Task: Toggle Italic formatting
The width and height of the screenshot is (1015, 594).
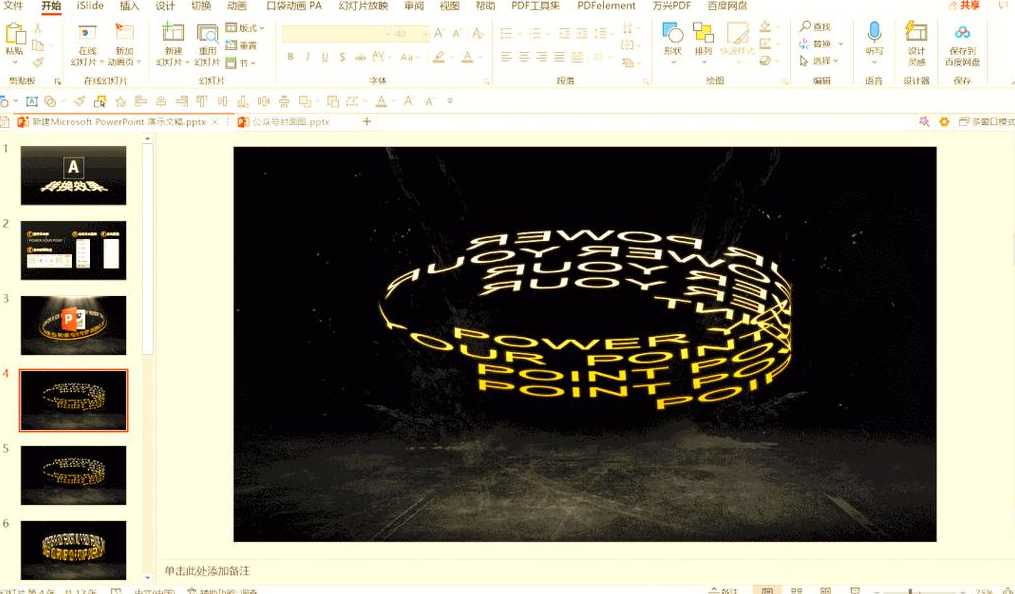Action: pos(307,57)
